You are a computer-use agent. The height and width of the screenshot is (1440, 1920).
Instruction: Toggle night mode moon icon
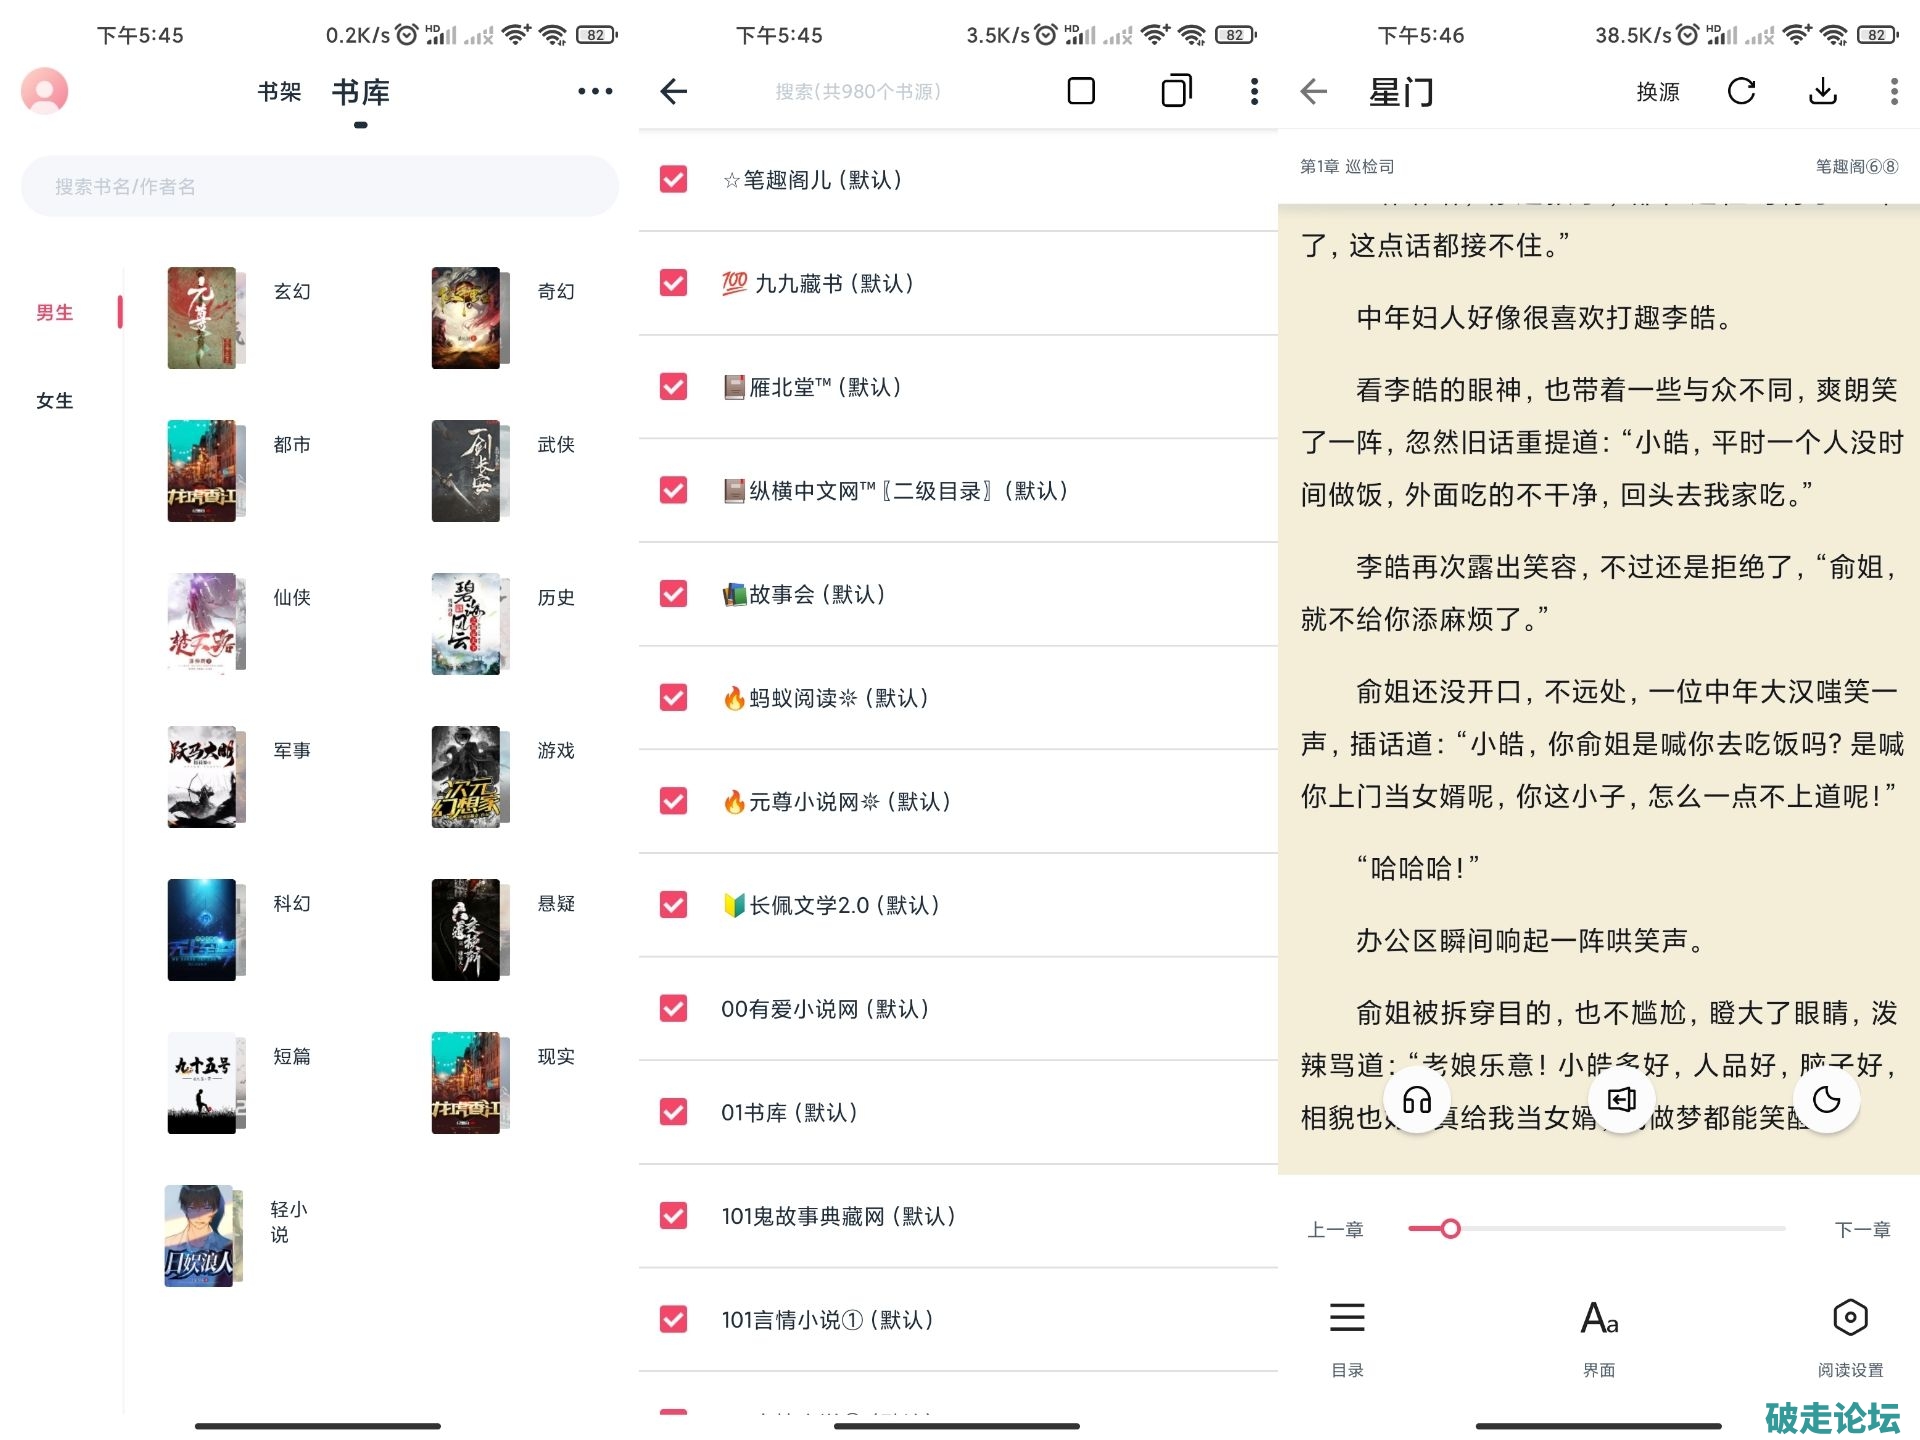pyautogui.click(x=1826, y=1100)
